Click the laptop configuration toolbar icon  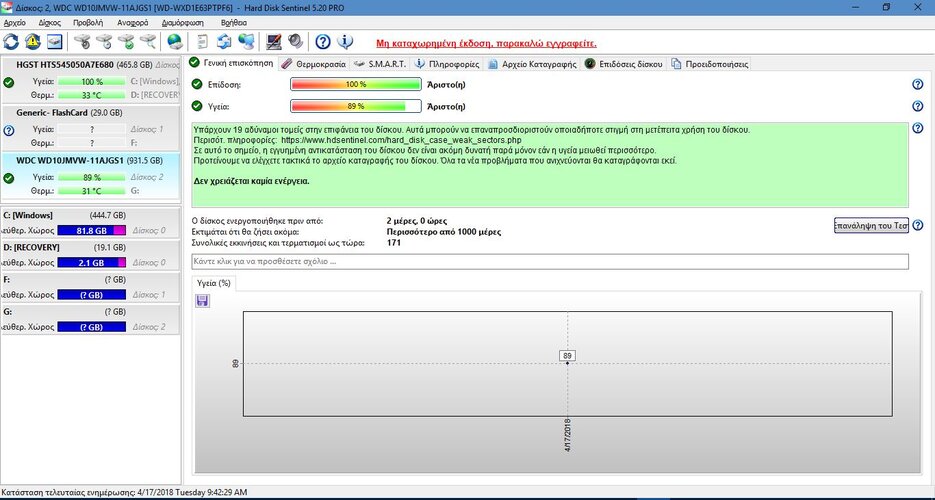(274, 42)
